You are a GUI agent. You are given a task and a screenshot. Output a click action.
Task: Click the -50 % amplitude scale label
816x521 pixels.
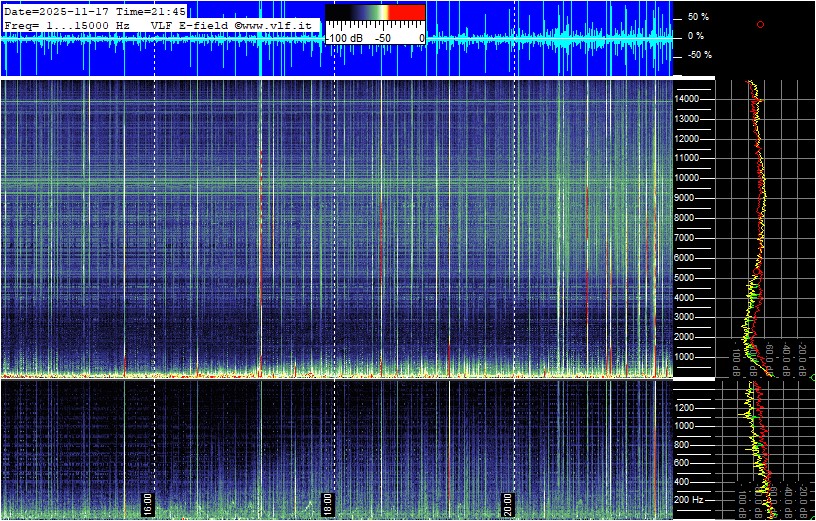click(698, 55)
